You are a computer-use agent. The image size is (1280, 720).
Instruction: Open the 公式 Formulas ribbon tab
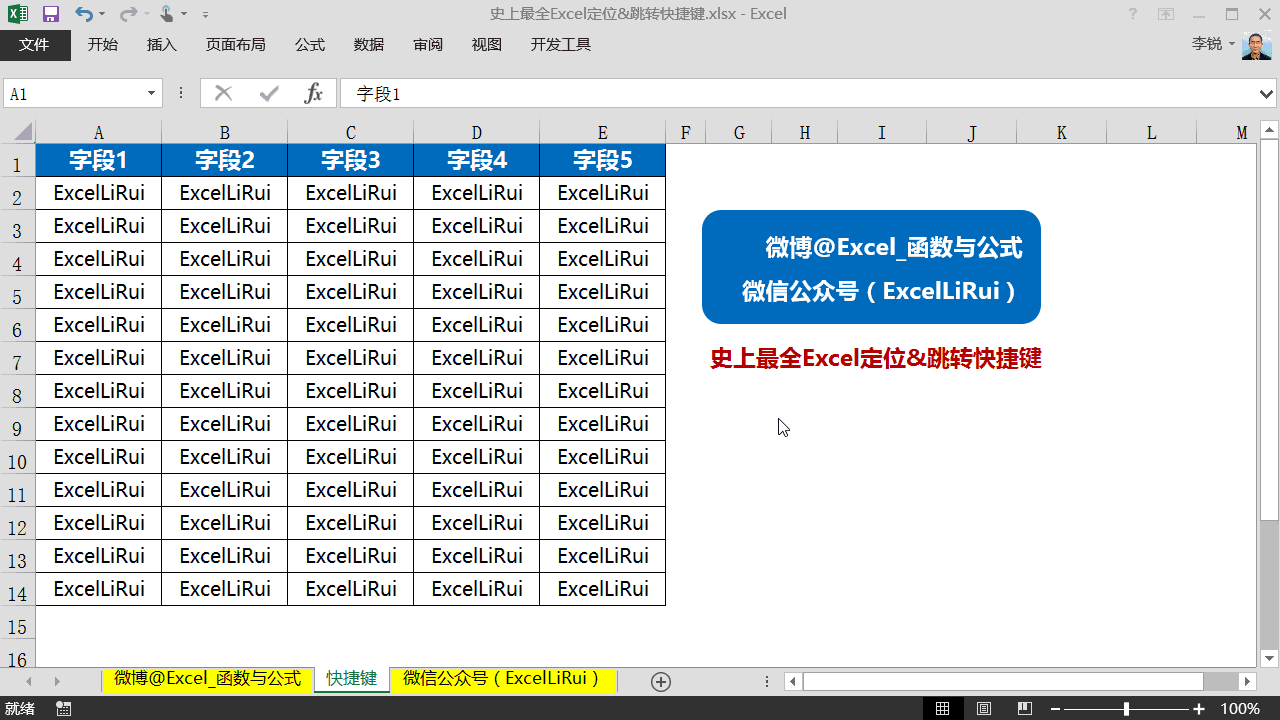point(310,44)
